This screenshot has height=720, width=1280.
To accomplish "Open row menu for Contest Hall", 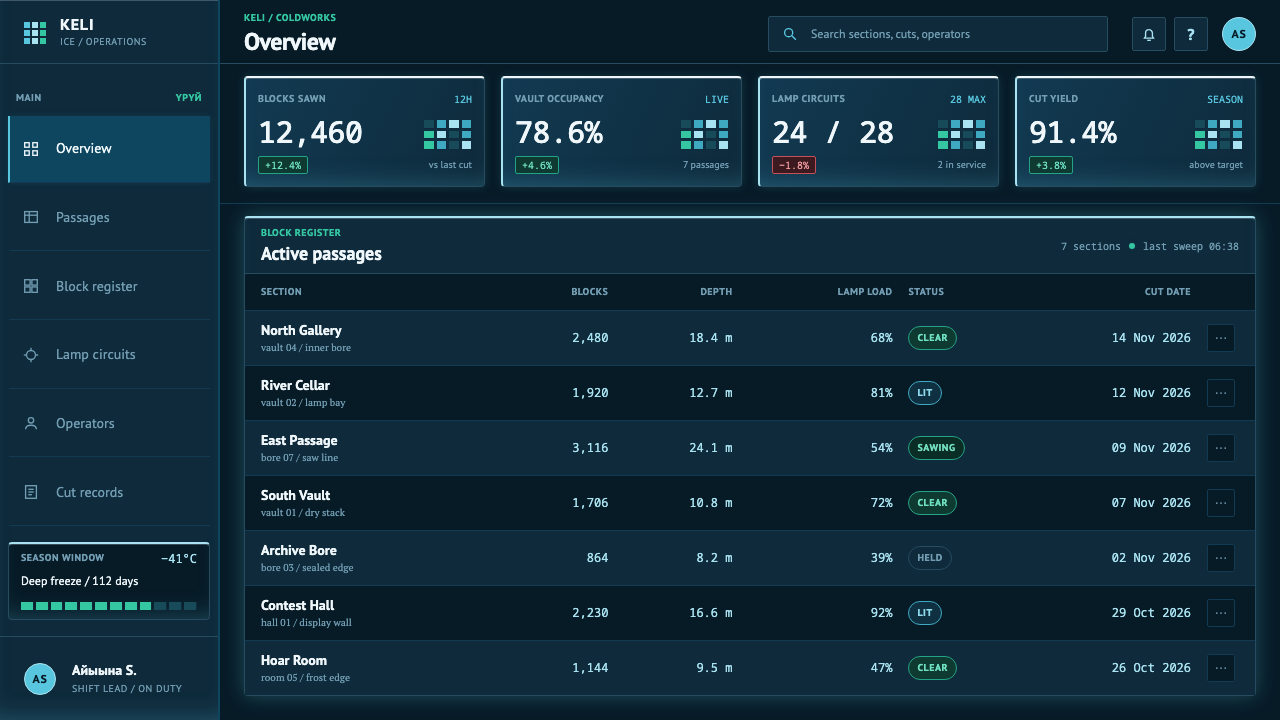I will 1221,613.
